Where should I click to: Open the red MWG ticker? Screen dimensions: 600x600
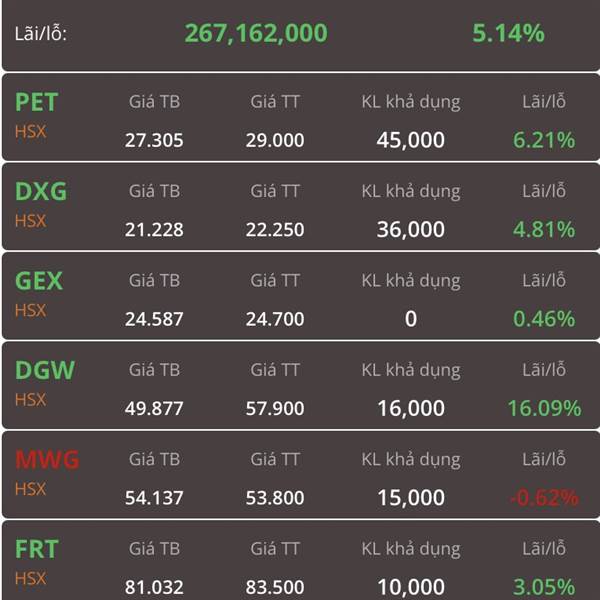[47, 460]
